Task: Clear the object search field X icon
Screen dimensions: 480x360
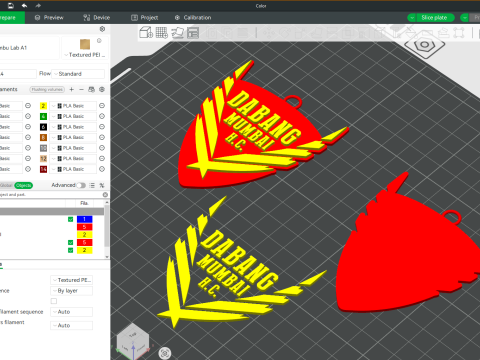Action: (x=105, y=195)
